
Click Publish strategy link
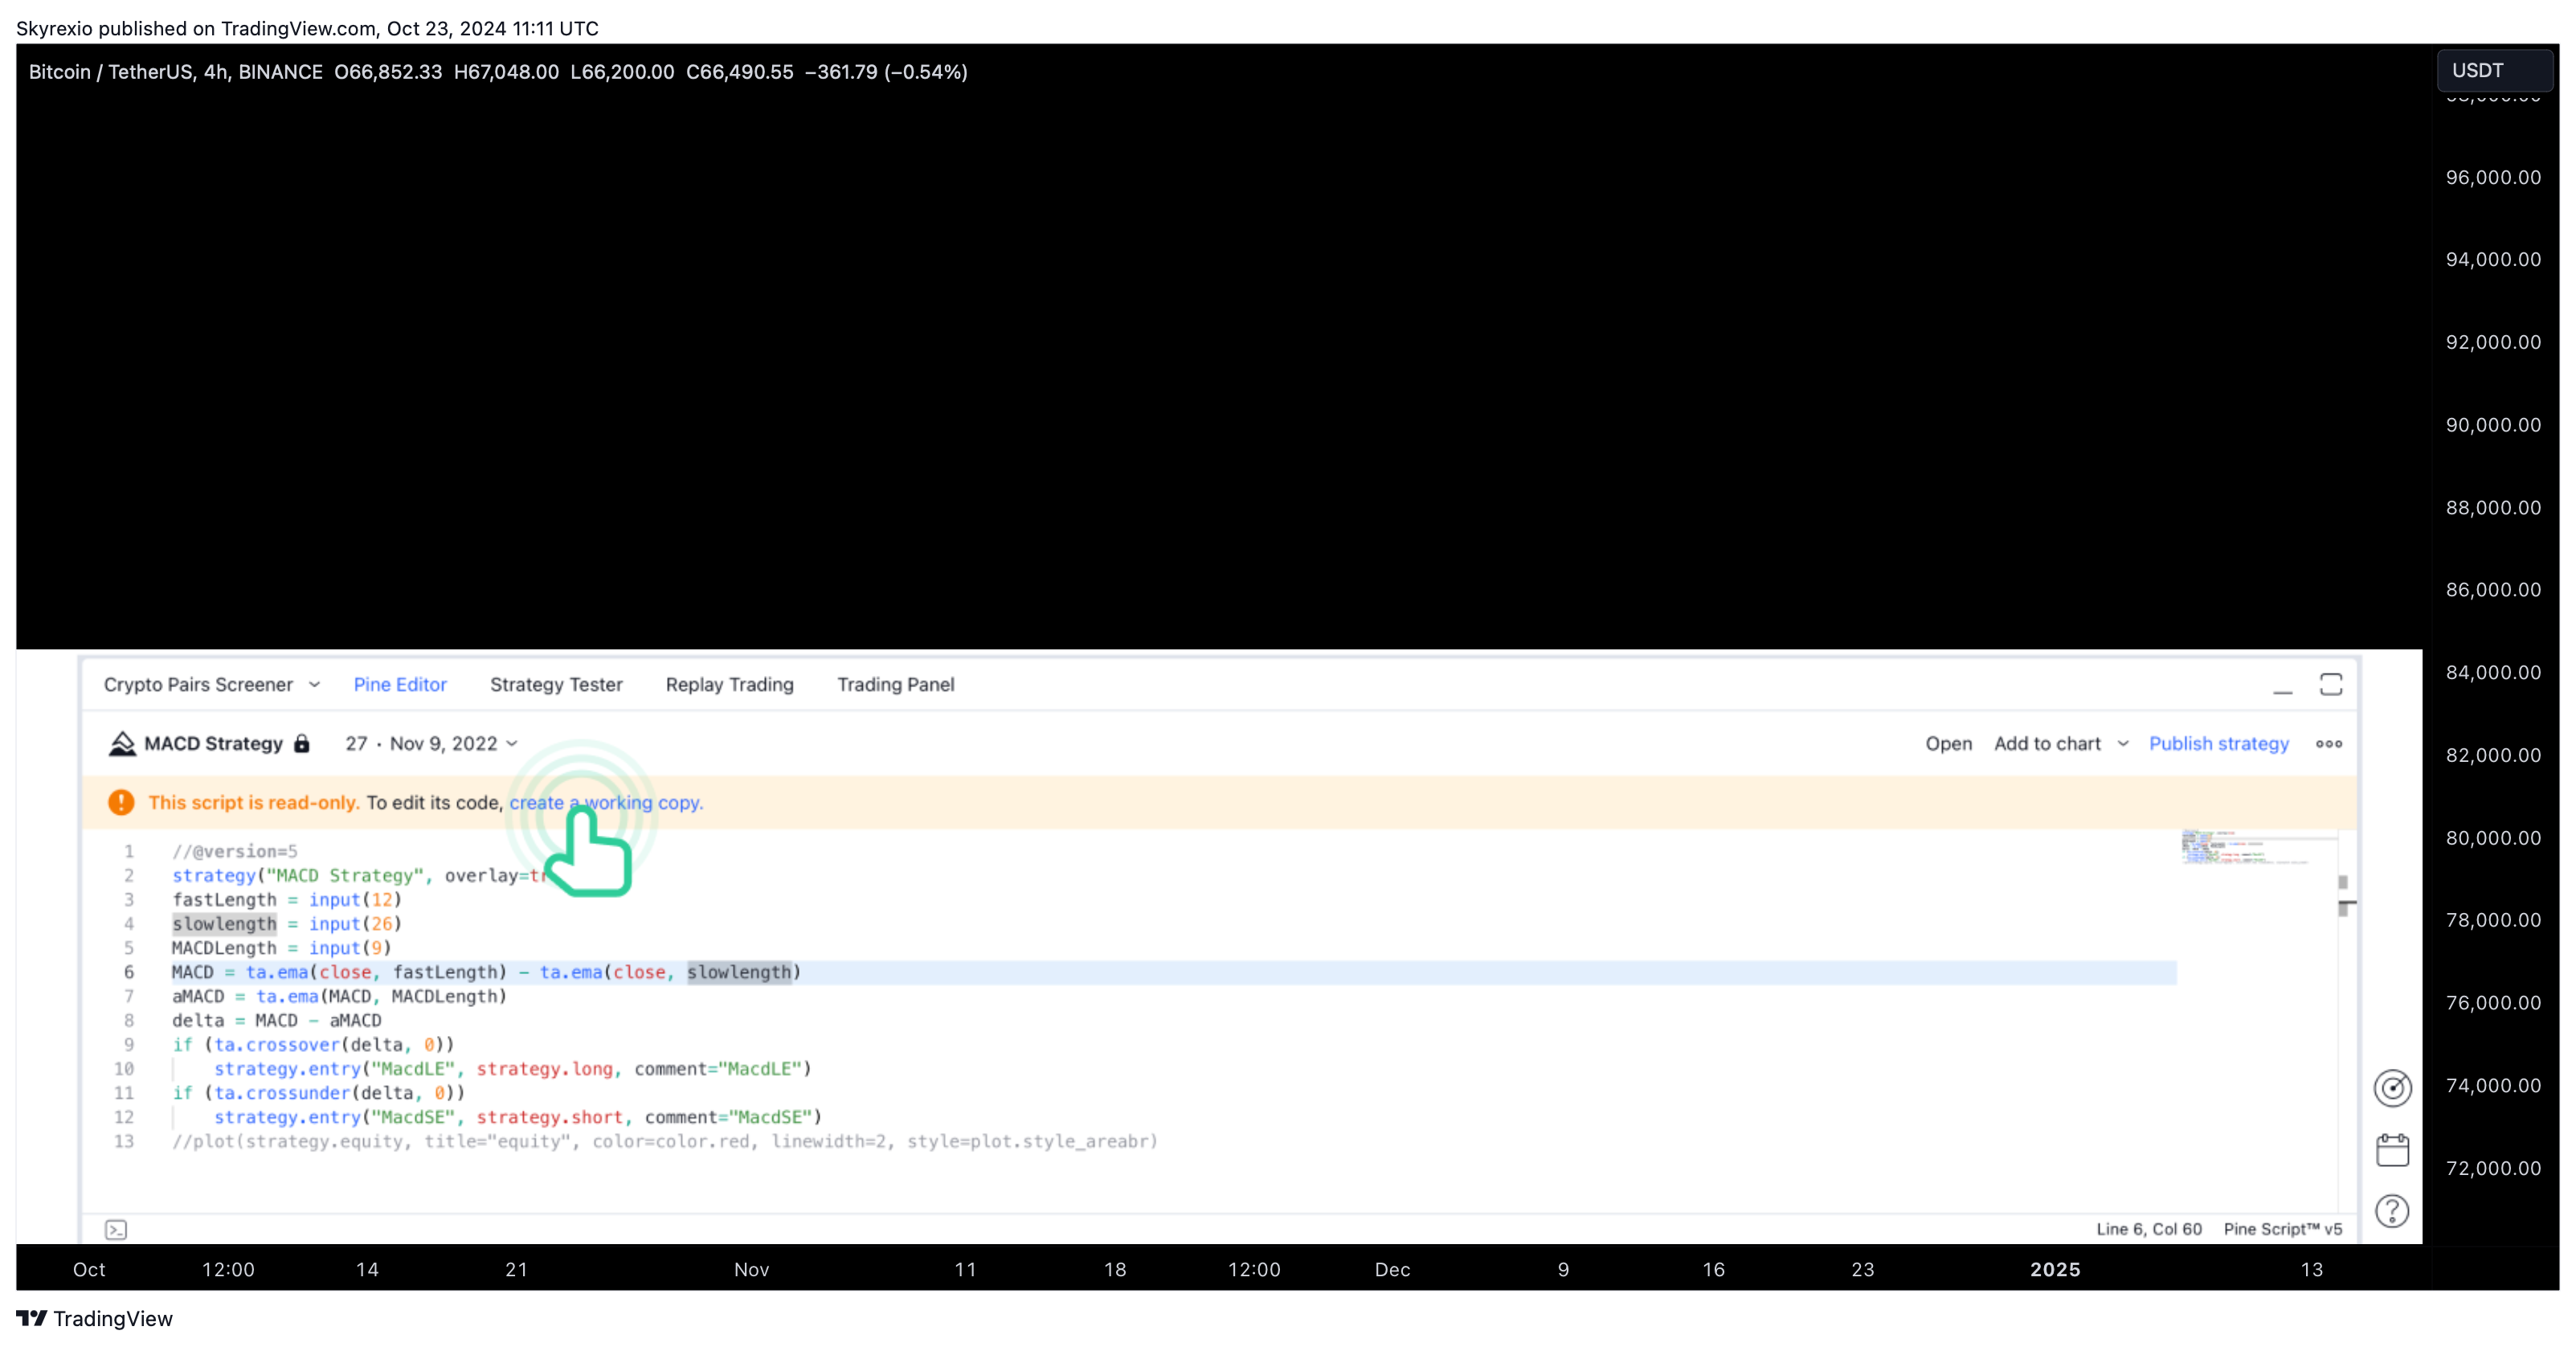tap(2218, 744)
